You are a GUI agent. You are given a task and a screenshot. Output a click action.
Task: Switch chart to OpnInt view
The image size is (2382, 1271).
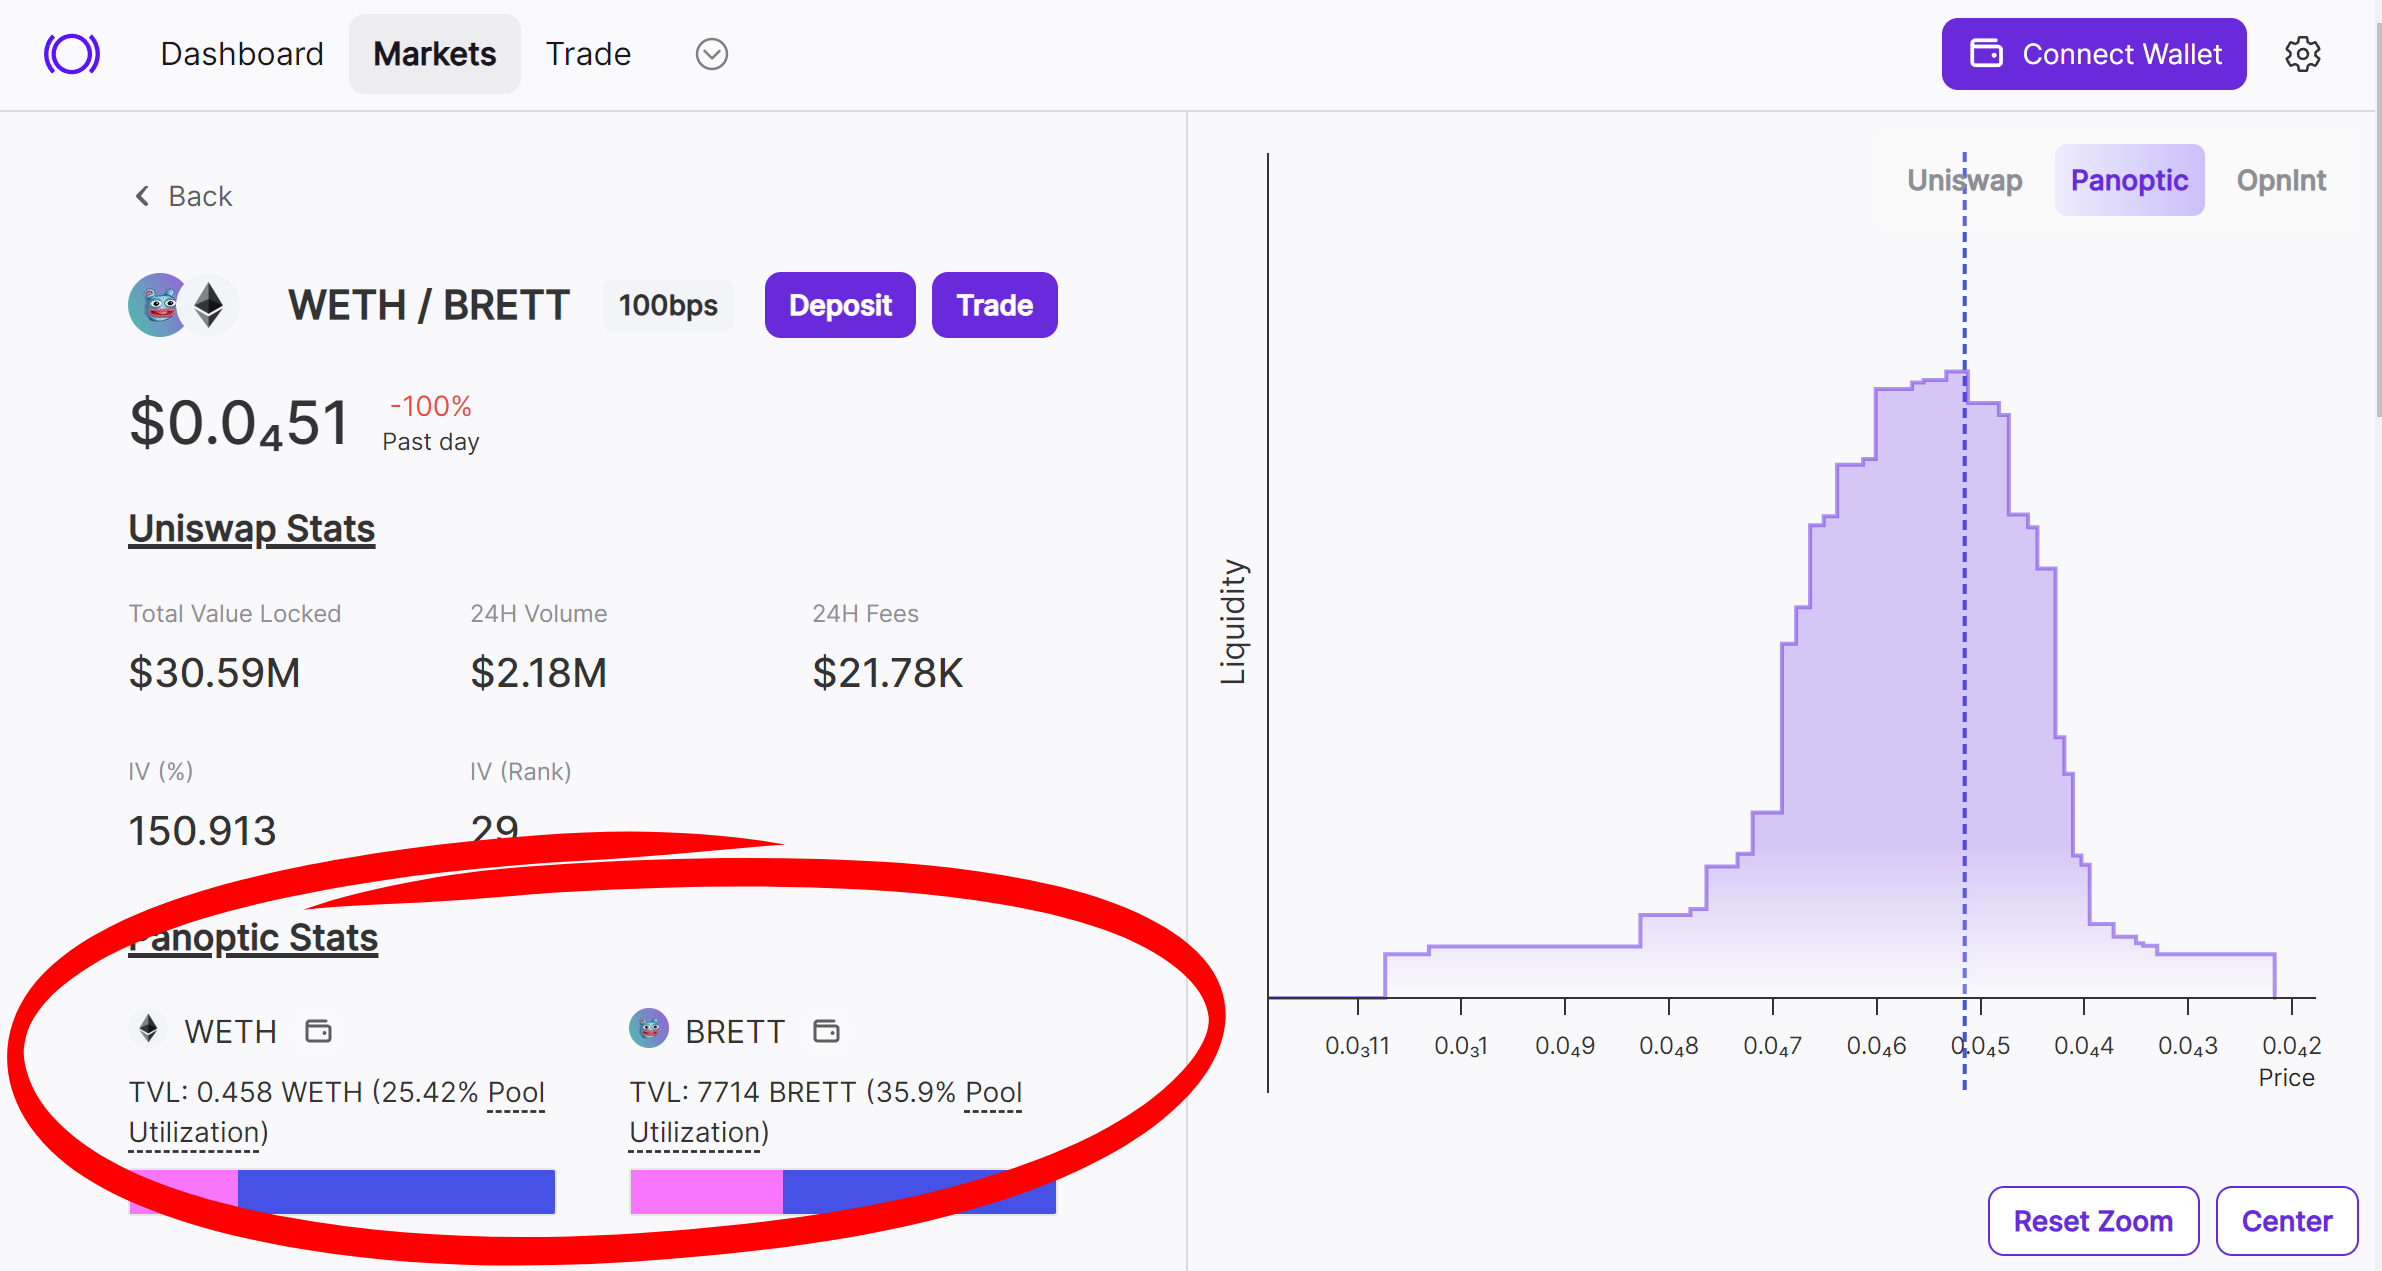tap(2281, 180)
